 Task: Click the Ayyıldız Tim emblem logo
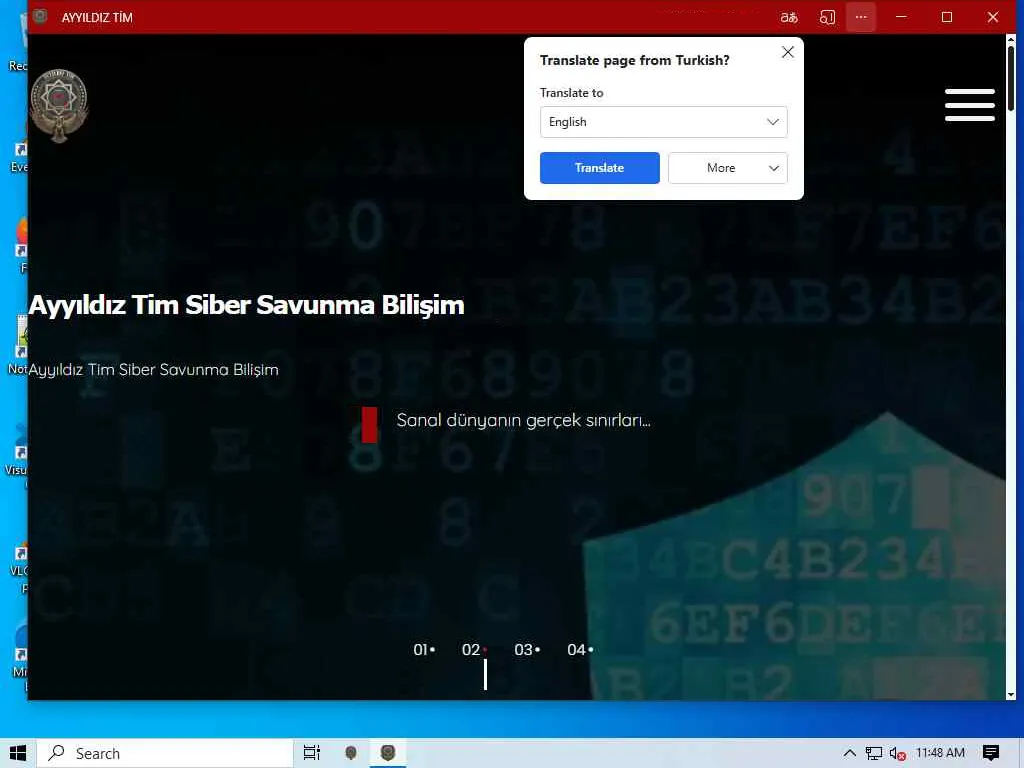click(59, 106)
